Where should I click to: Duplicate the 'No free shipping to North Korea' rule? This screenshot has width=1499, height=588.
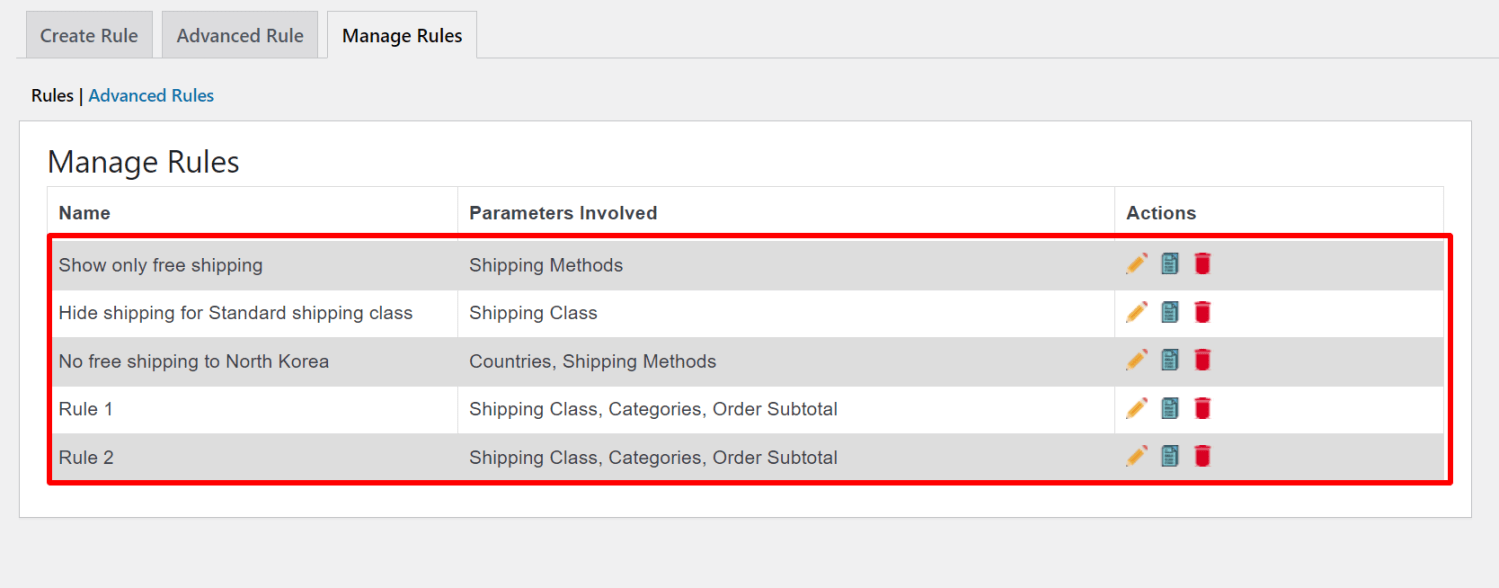[1169, 360]
